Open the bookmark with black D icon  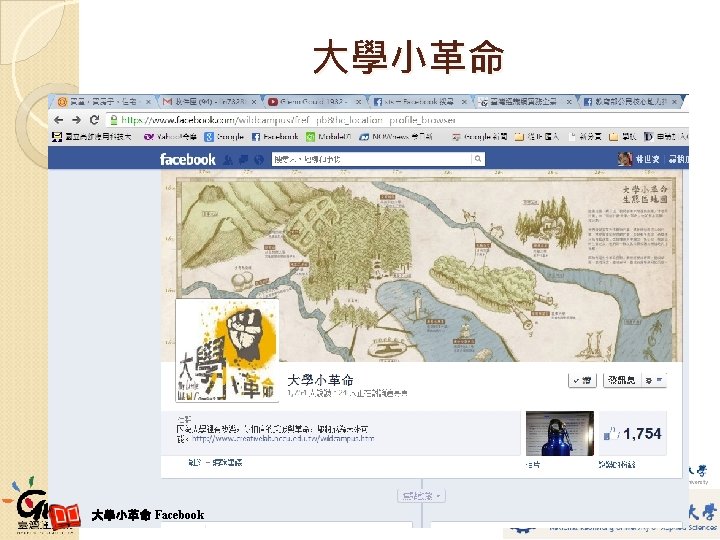[x=665, y=137]
